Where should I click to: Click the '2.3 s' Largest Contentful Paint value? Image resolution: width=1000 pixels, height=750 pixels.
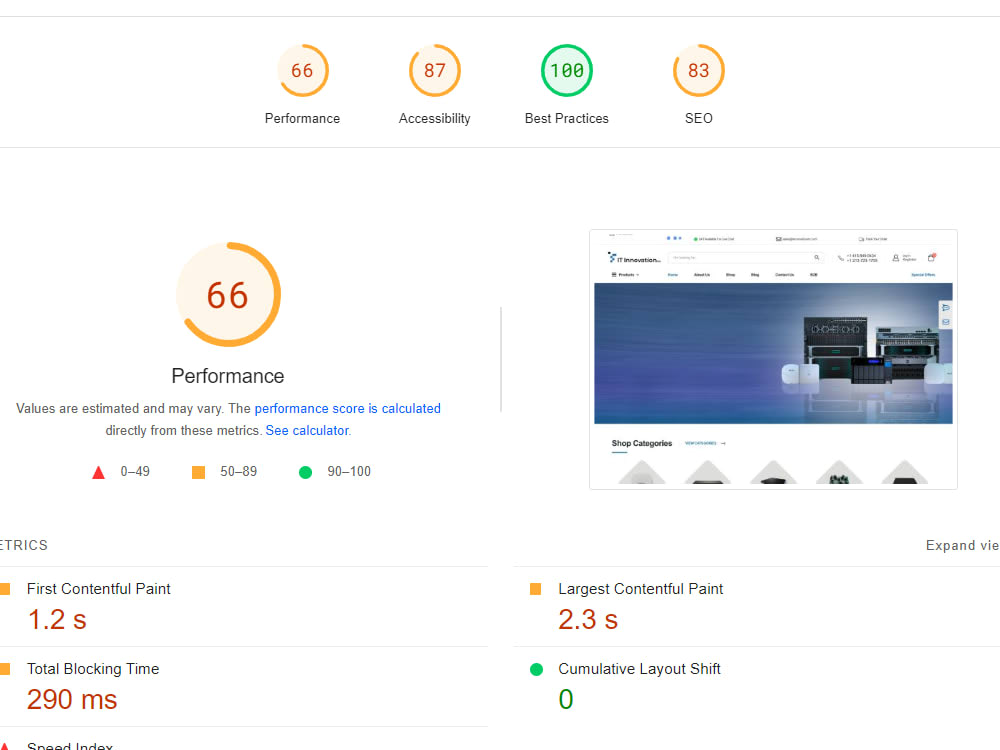tap(588, 620)
